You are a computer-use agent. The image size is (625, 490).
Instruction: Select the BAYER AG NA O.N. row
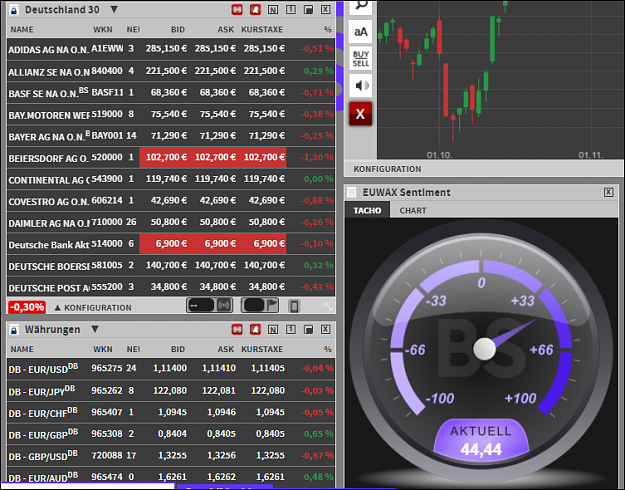pyautogui.click(x=171, y=136)
